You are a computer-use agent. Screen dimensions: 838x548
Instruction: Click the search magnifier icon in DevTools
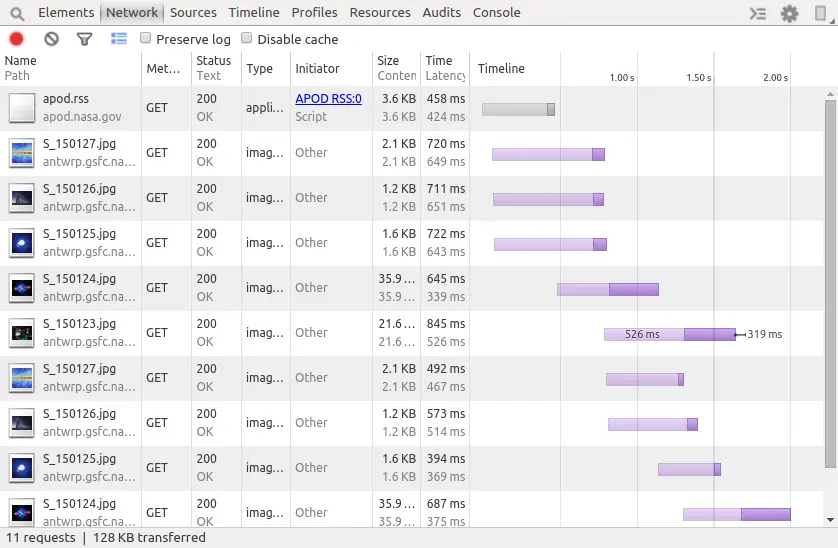18,13
